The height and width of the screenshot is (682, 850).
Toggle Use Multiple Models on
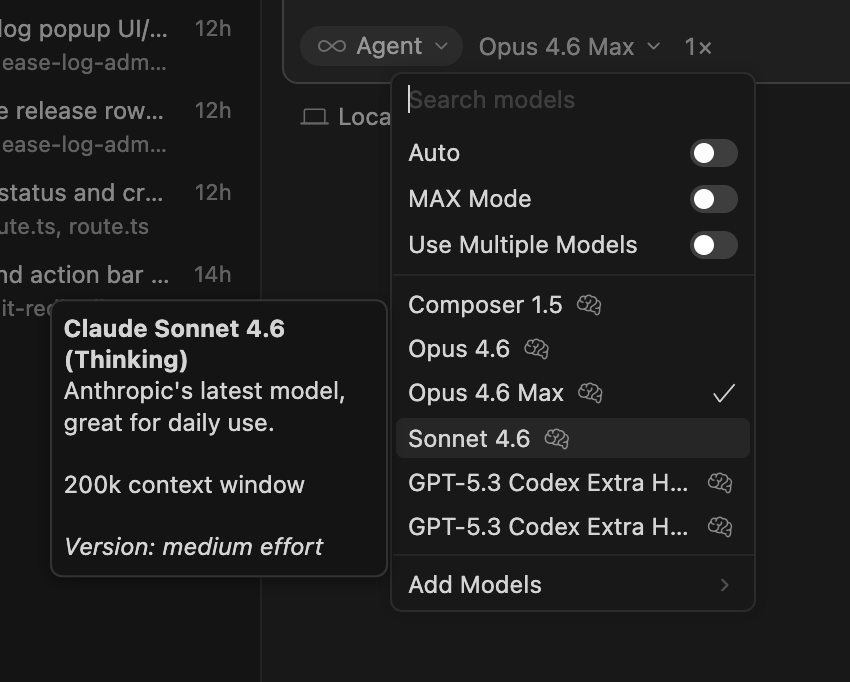point(713,245)
